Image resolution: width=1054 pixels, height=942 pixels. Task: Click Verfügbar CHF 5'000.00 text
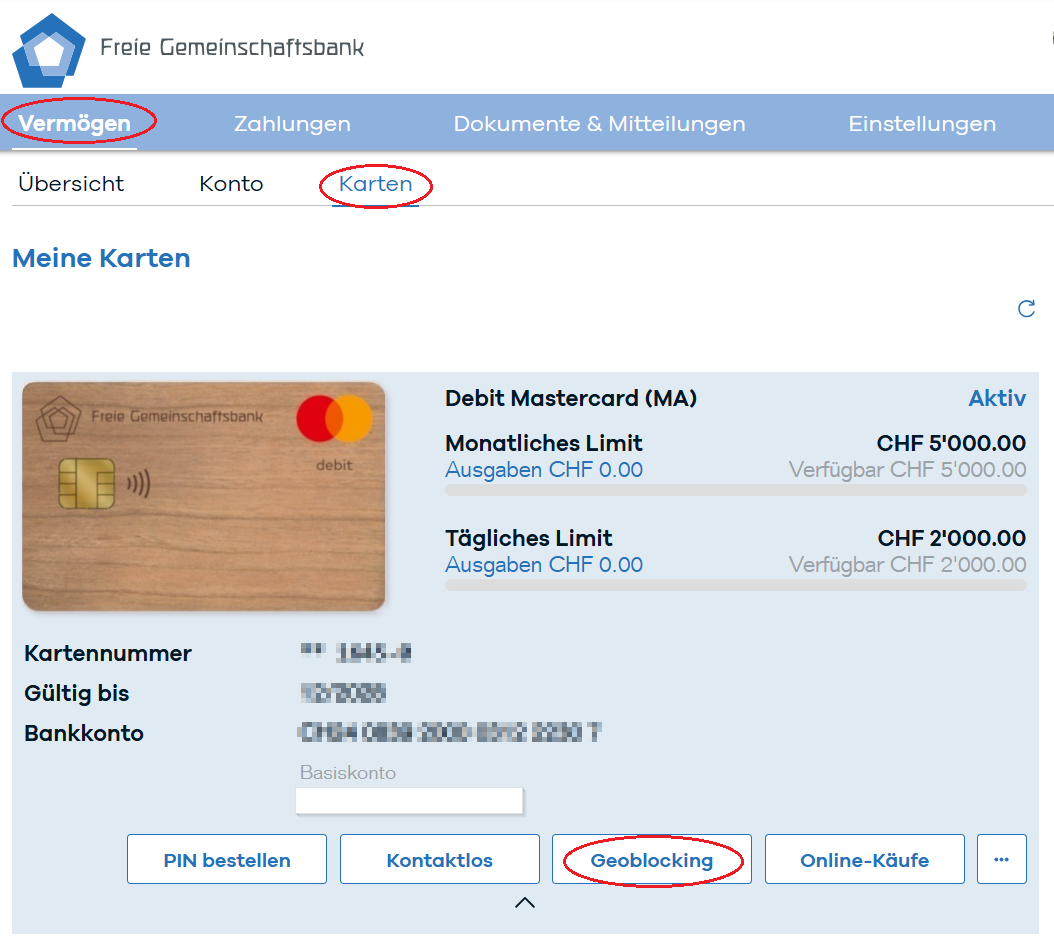[907, 469]
